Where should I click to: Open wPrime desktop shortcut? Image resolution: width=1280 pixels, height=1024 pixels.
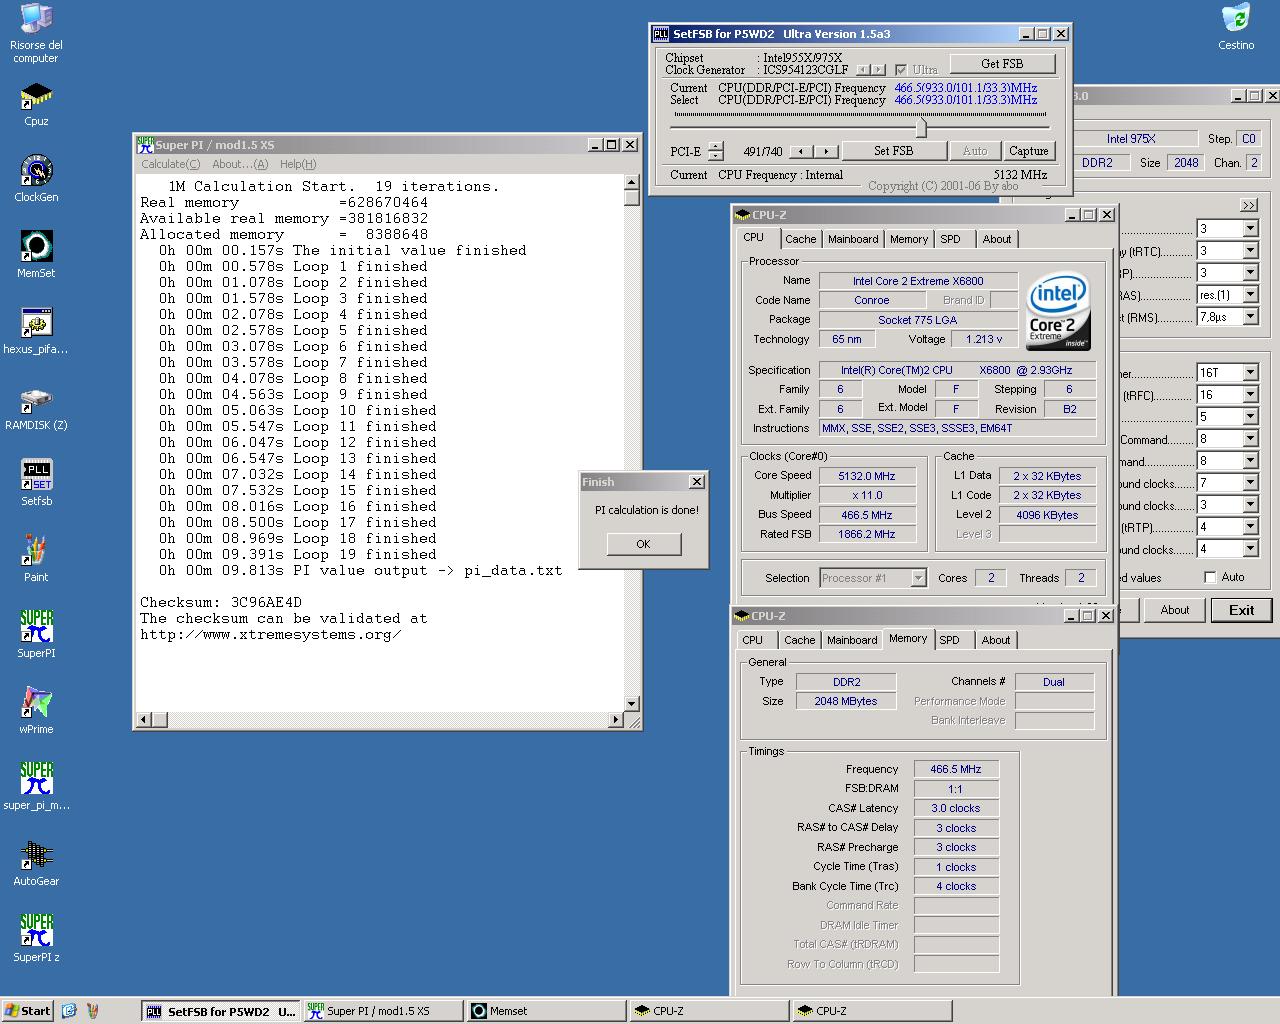[36, 711]
